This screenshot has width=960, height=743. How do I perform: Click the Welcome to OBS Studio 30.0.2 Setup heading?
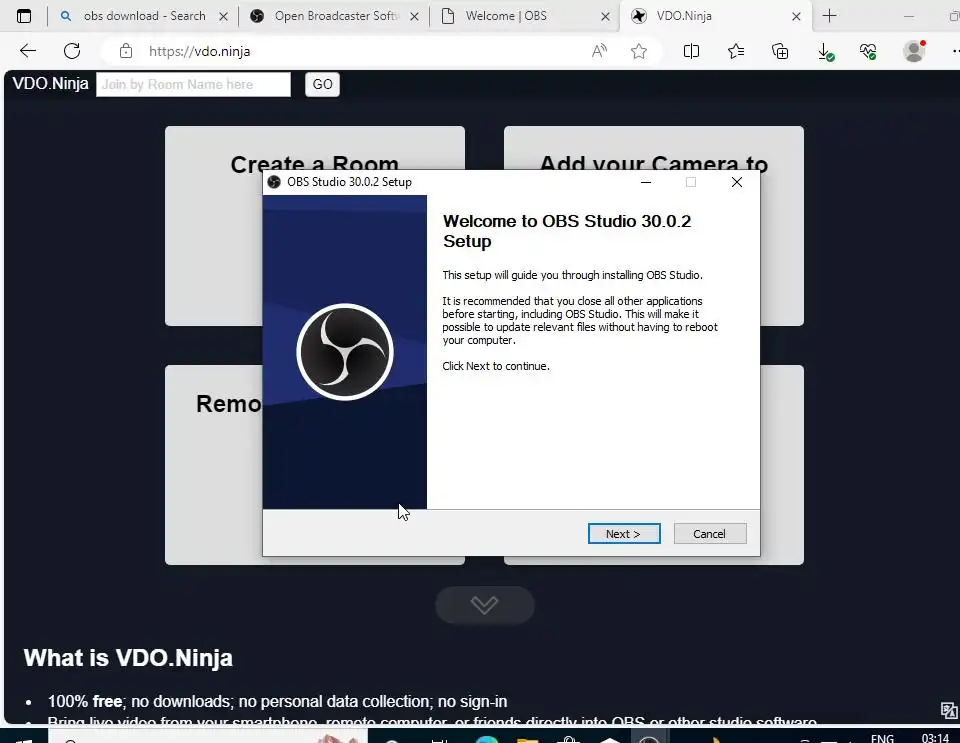(x=567, y=231)
